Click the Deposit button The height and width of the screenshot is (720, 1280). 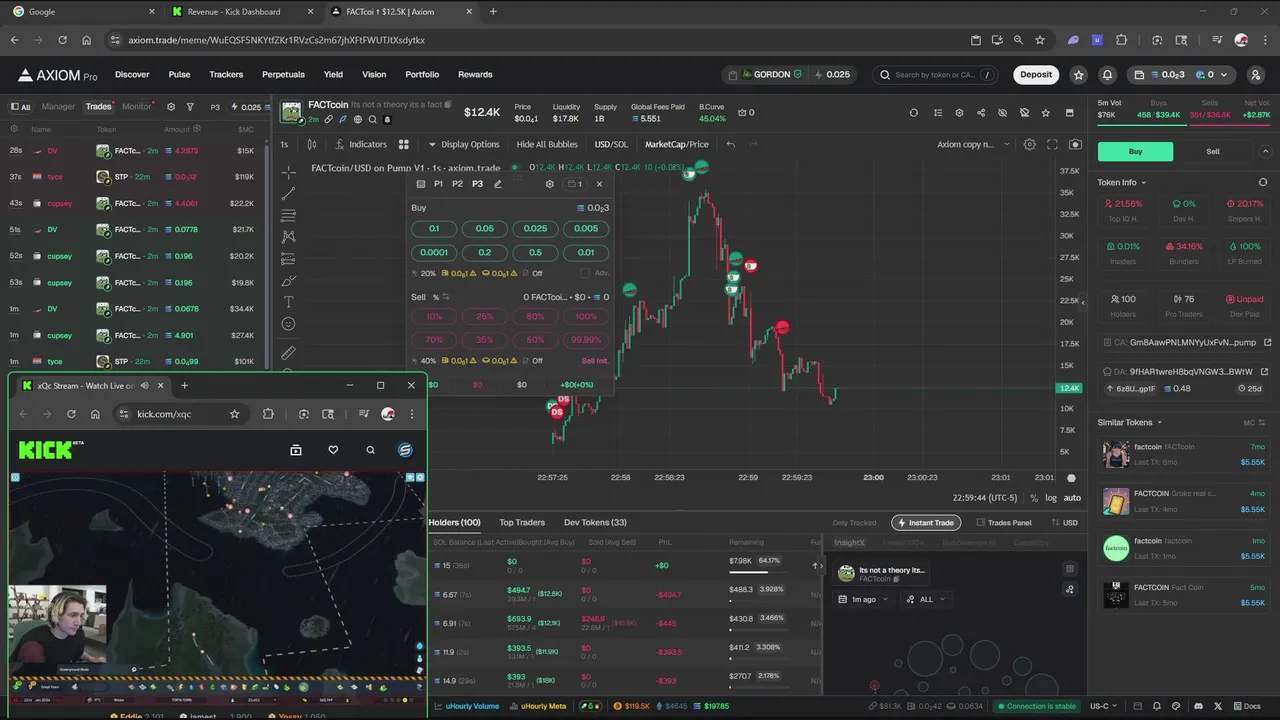pyautogui.click(x=1036, y=75)
